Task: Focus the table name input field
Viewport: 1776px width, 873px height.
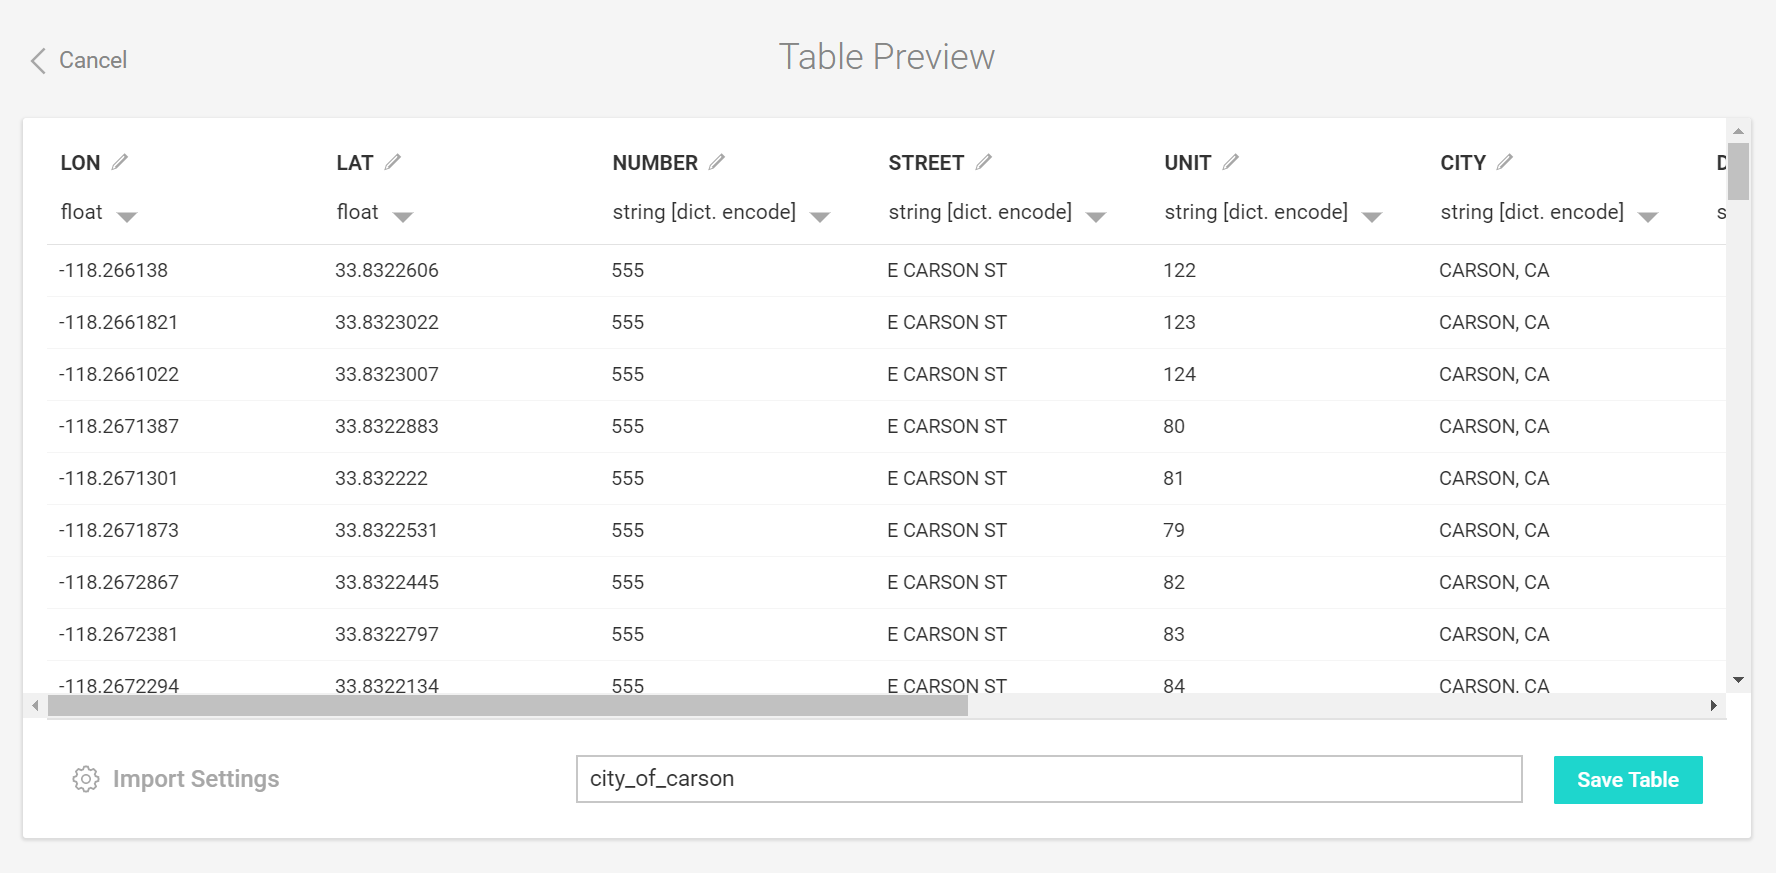Action: [1048, 779]
